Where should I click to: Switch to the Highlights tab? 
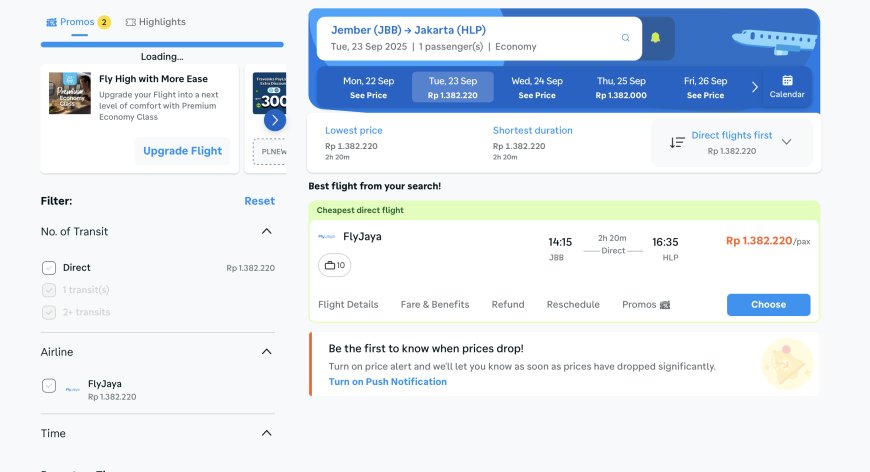click(x=155, y=22)
